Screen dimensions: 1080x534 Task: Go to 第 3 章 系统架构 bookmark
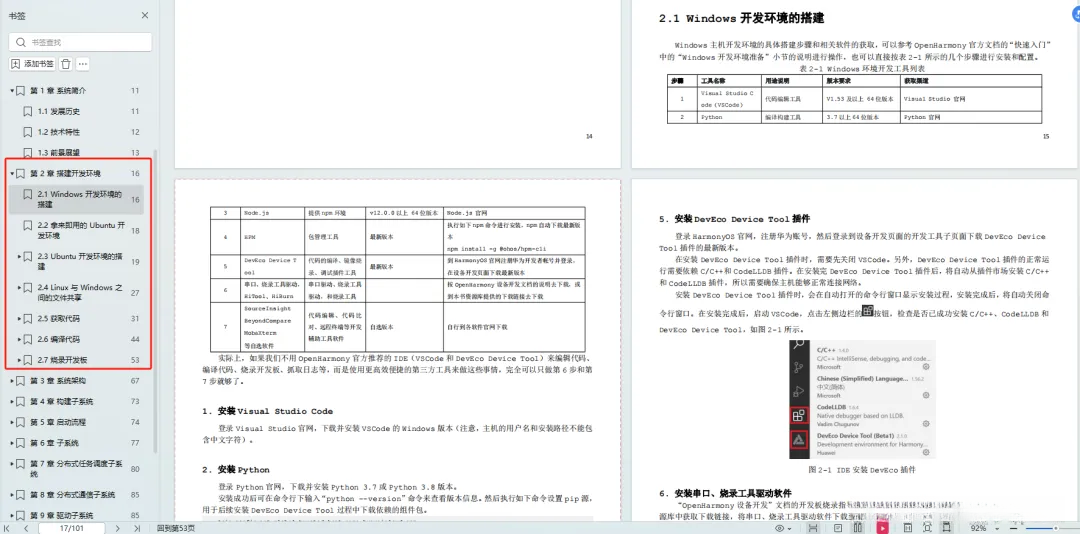pos(58,380)
